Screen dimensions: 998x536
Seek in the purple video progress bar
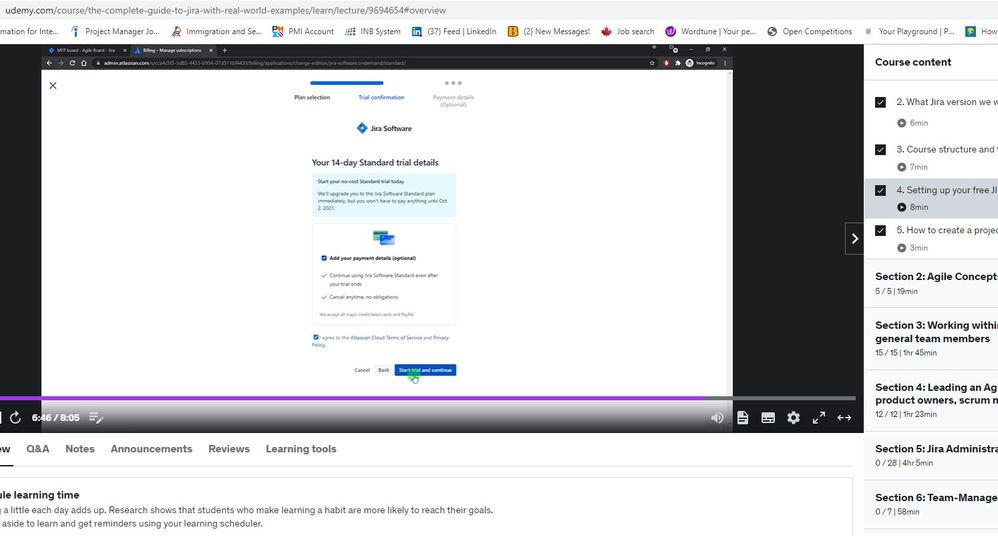coord(352,398)
